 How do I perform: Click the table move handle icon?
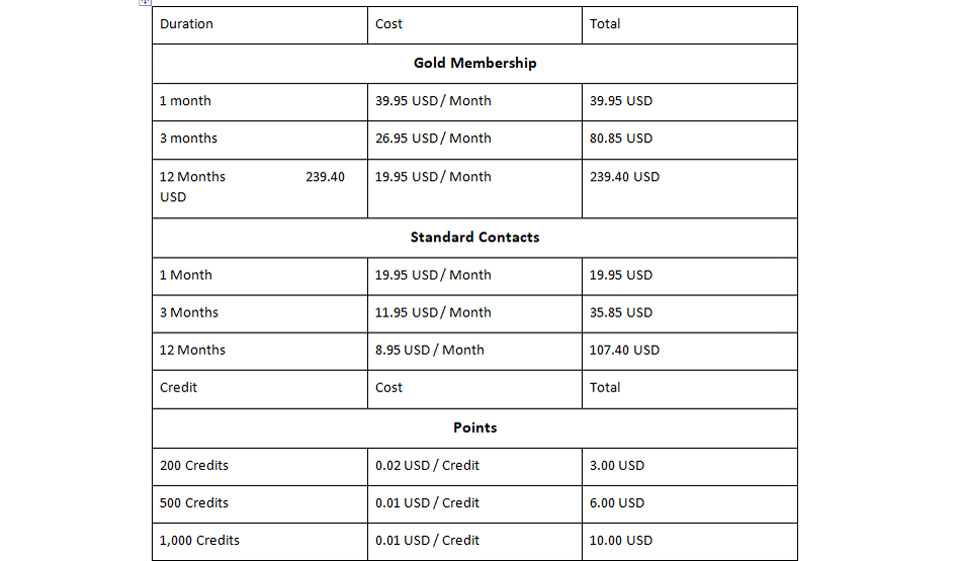coord(144,2)
